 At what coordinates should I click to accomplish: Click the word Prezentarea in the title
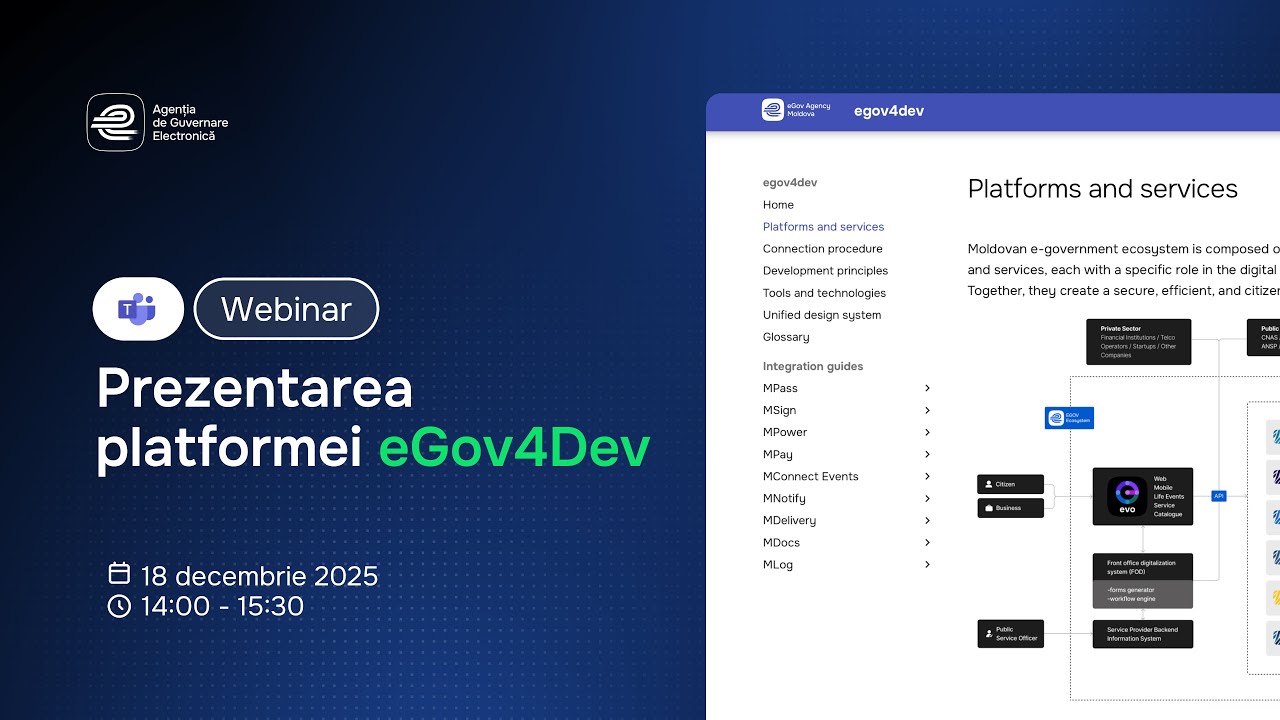pyautogui.click(x=255, y=388)
